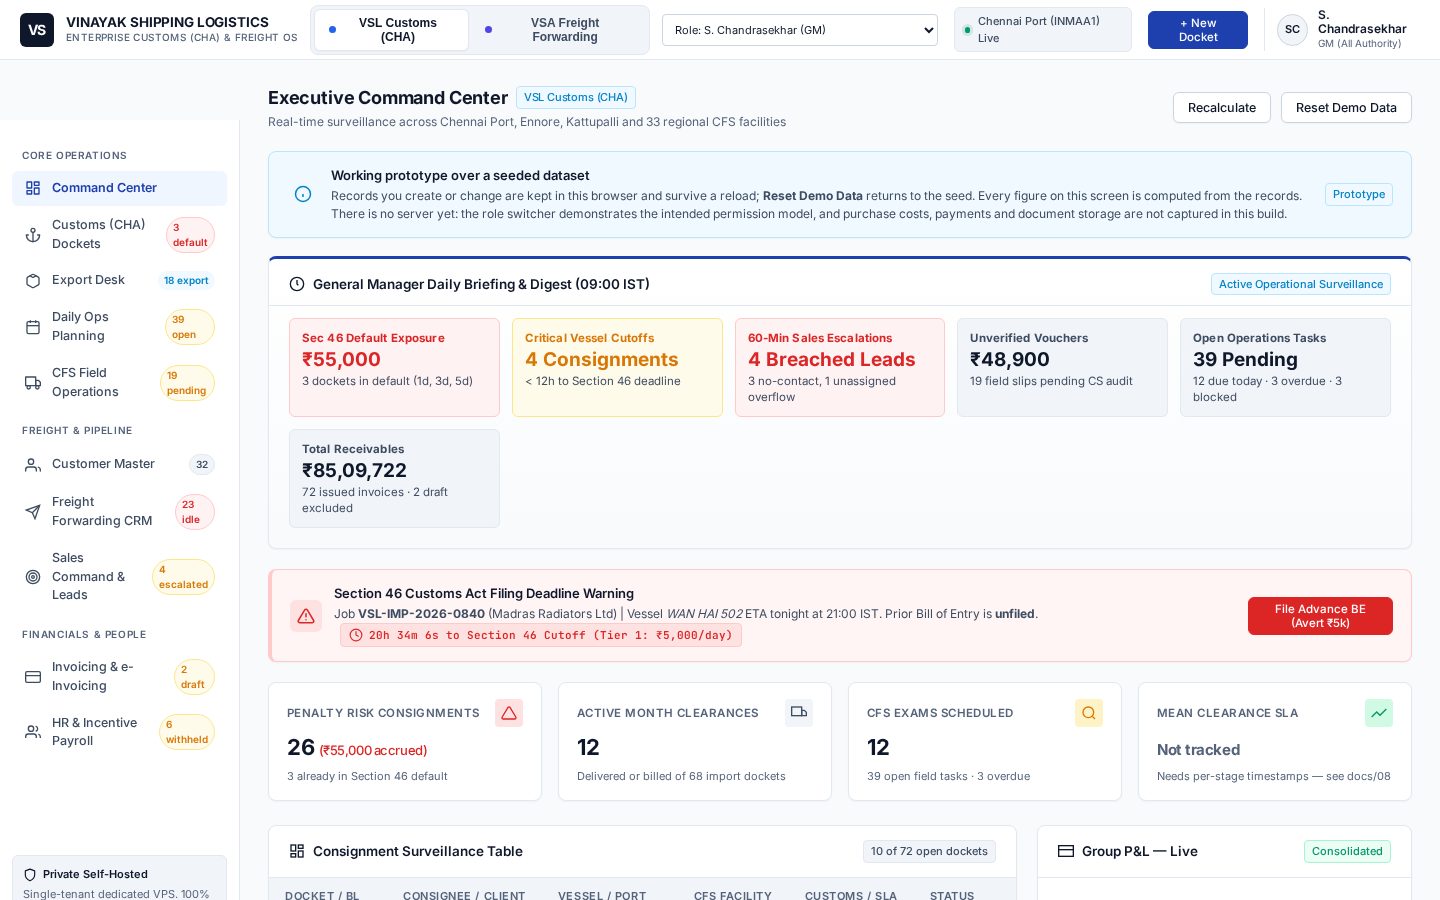Viewport: 1440px width, 900px height.
Task: Open the Critical Vessel Cutoffs card
Action: point(617,367)
